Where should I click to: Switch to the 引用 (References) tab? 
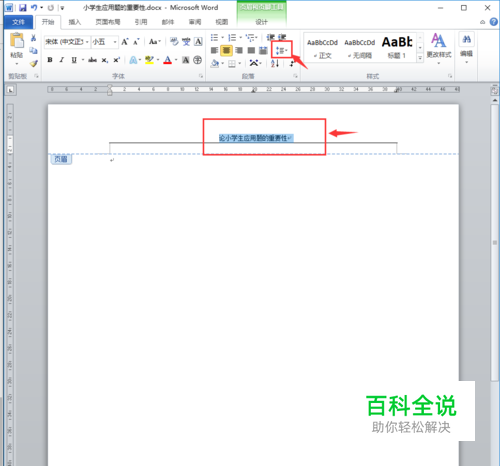[141, 22]
